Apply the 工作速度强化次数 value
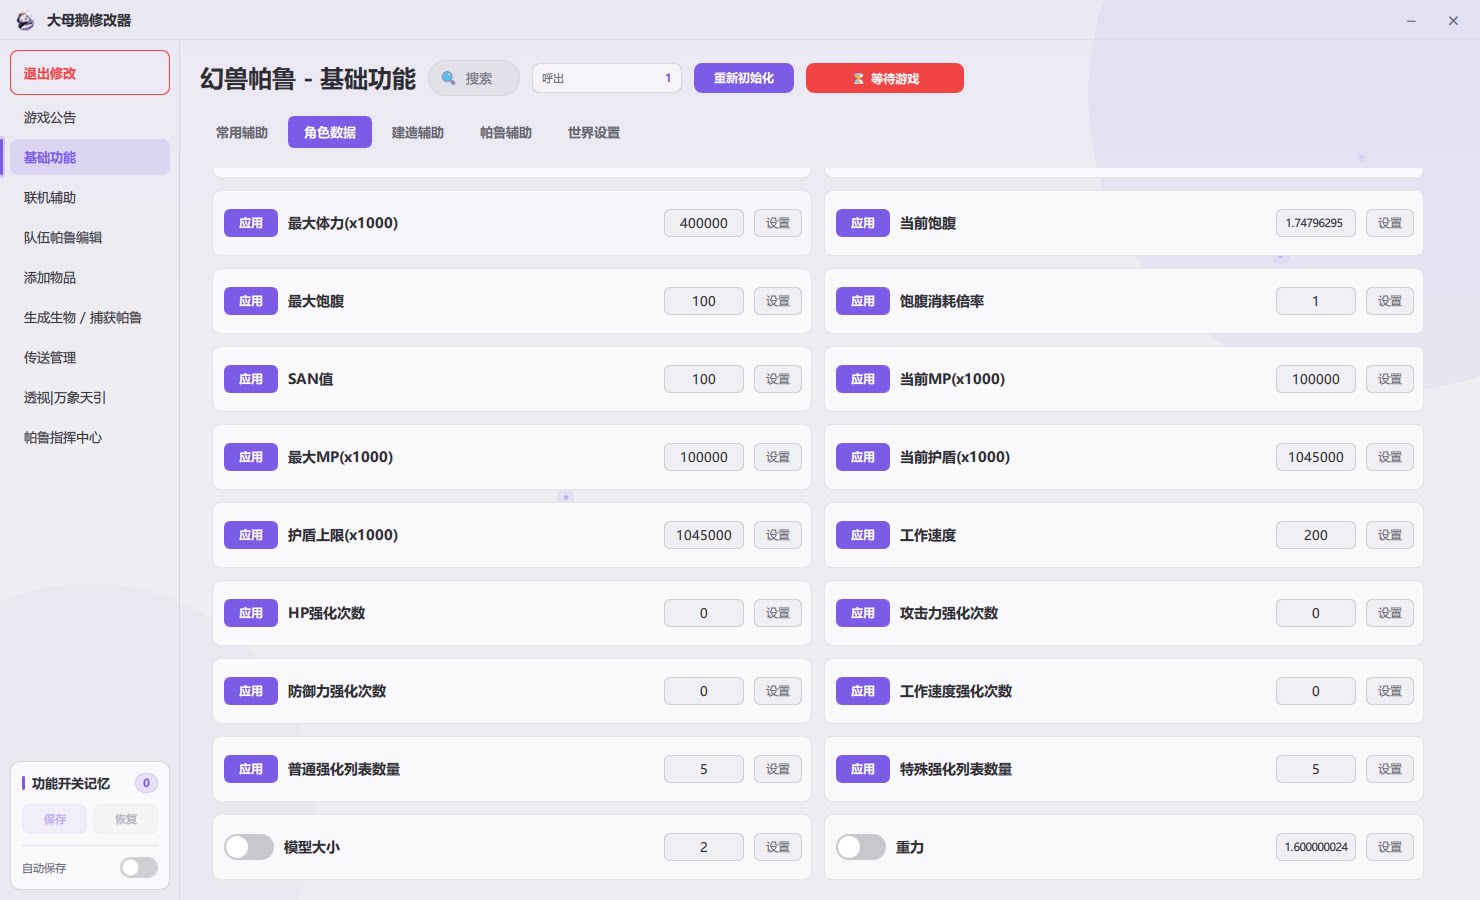1480x900 pixels. point(863,691)
